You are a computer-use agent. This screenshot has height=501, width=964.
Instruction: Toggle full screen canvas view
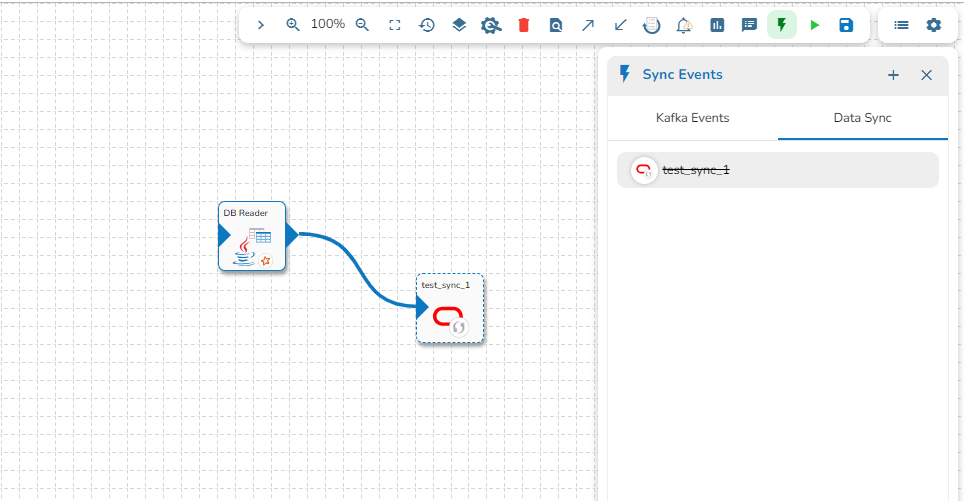pyautogui.click(x=395, y=25)
